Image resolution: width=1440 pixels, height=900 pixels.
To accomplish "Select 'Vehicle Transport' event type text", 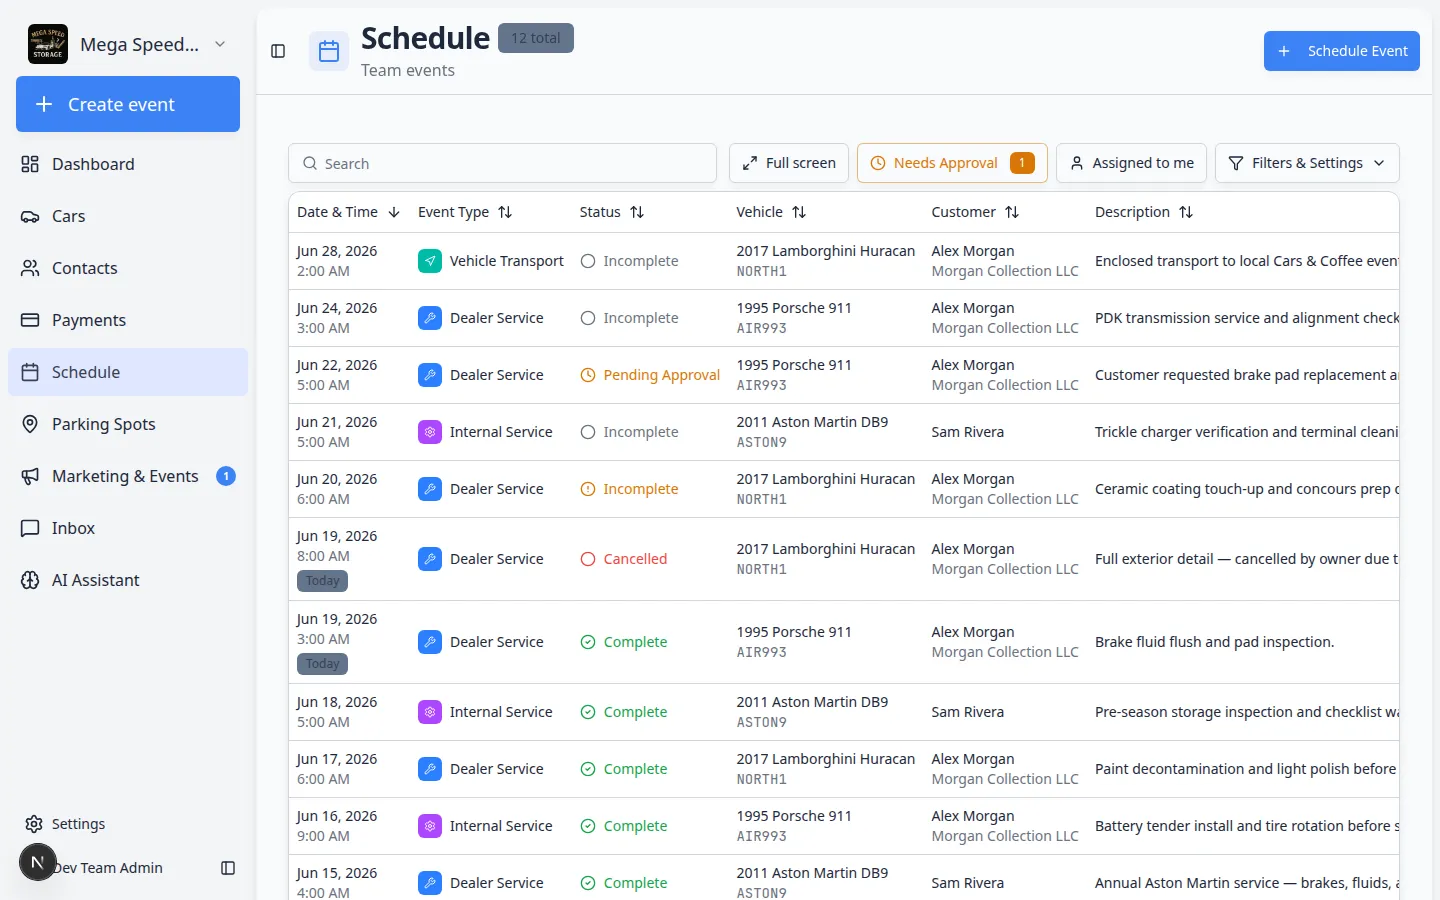I will (507, 261).
